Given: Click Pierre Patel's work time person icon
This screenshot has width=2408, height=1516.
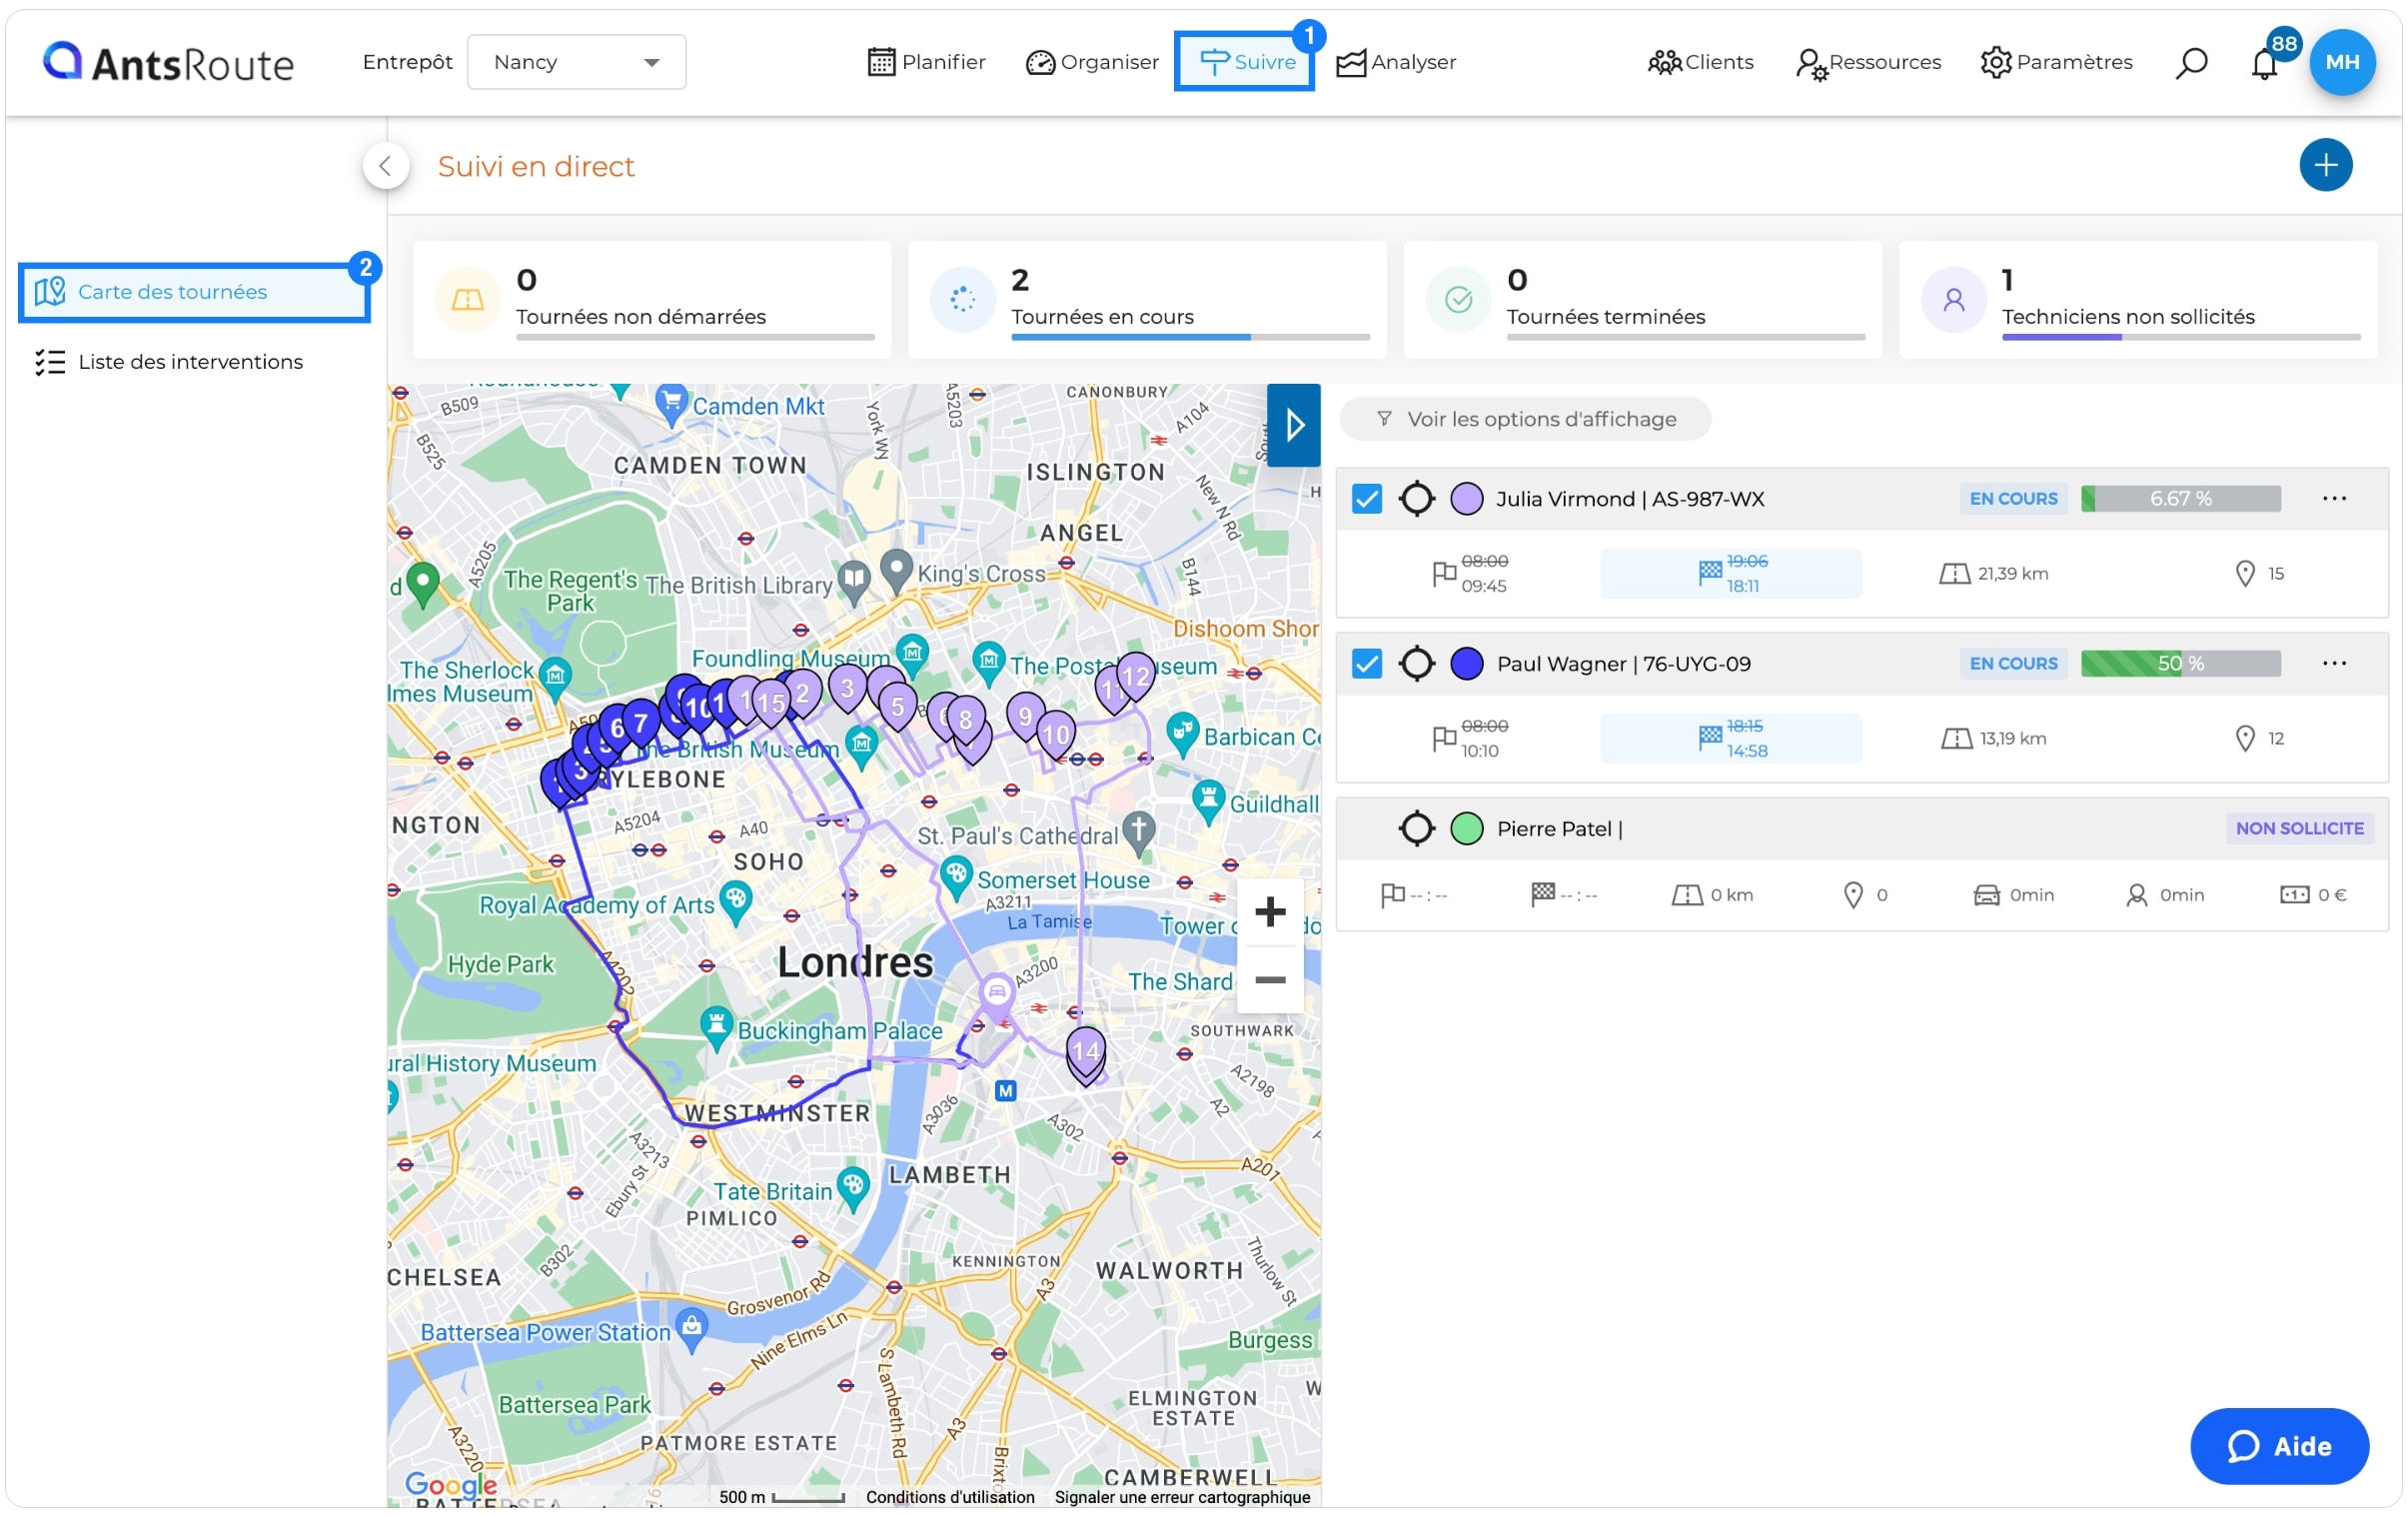Looking at the screenshot, I should [x=2136, y=895].
